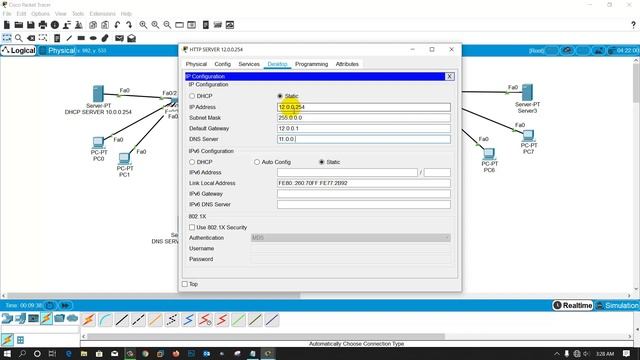Select the Draw Ellipse tool

click(93, 38)
